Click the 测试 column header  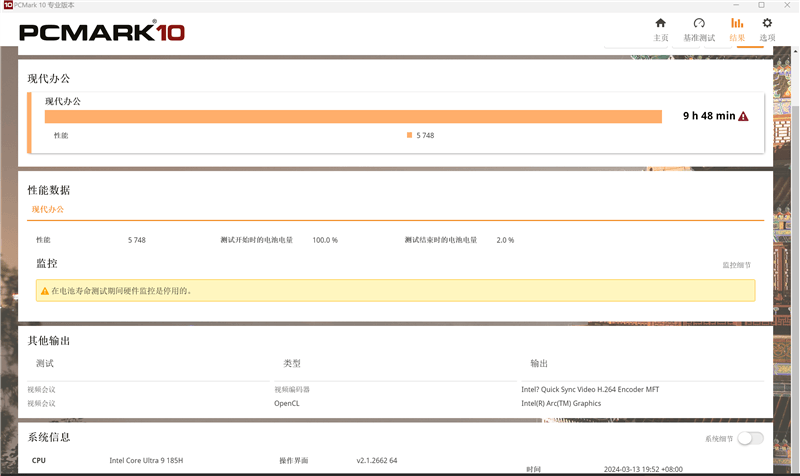[44, 363]
